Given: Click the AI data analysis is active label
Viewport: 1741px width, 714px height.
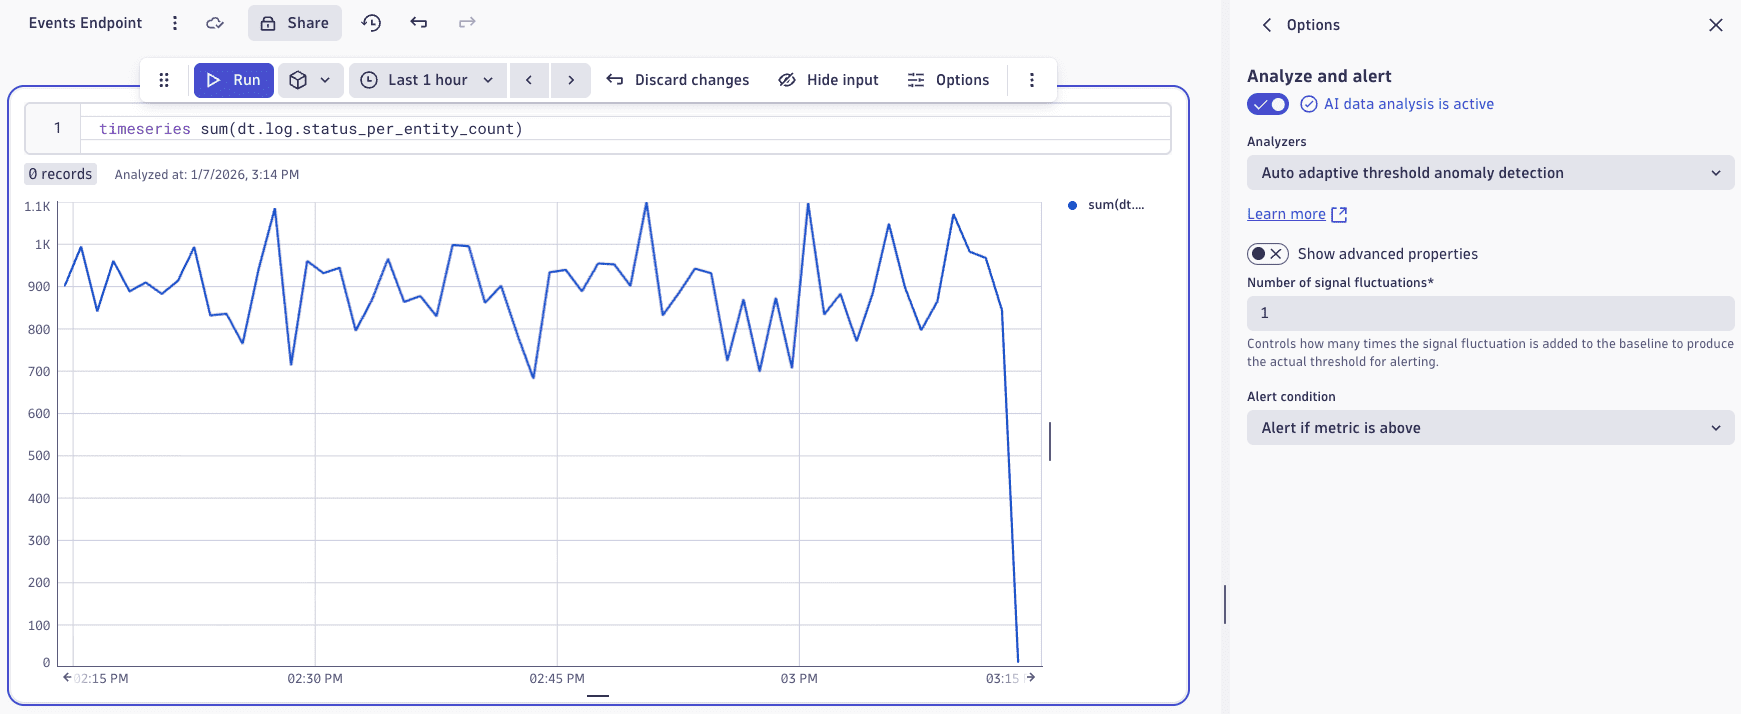Looking at the screenshot, I should (1409, 104).
